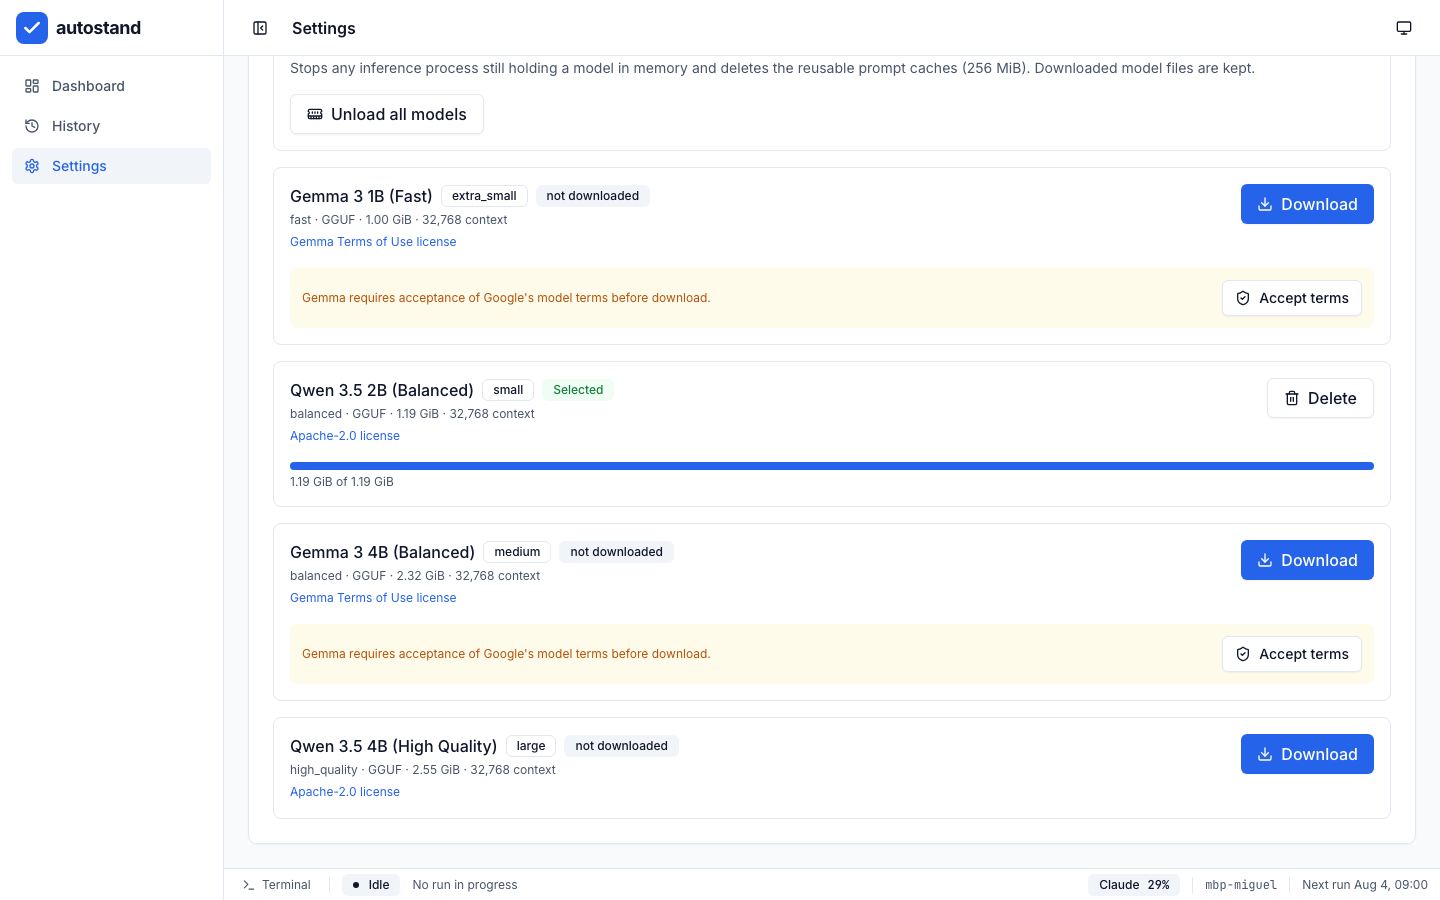This screenshot has width=1440, height=900.
Task: Toggle the sidebar collapse icon
Action: [260, 28]
